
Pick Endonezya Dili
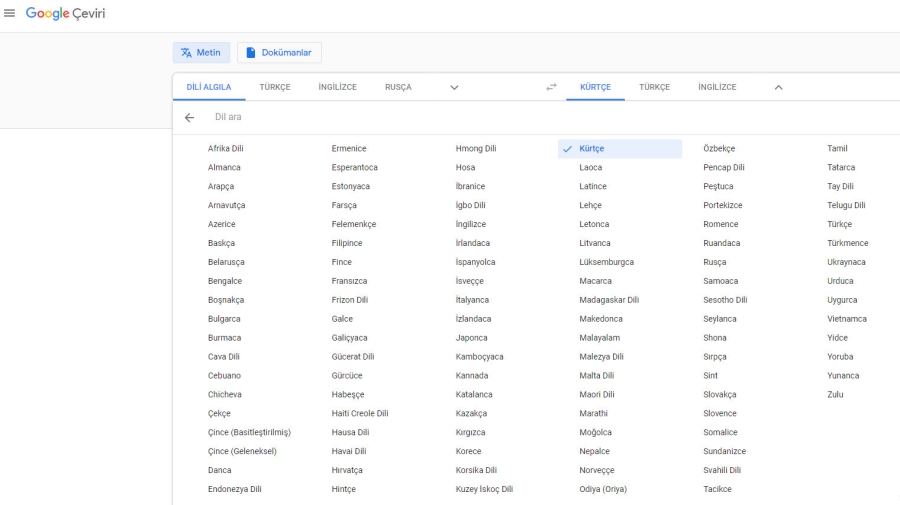[x=235, y=490]
